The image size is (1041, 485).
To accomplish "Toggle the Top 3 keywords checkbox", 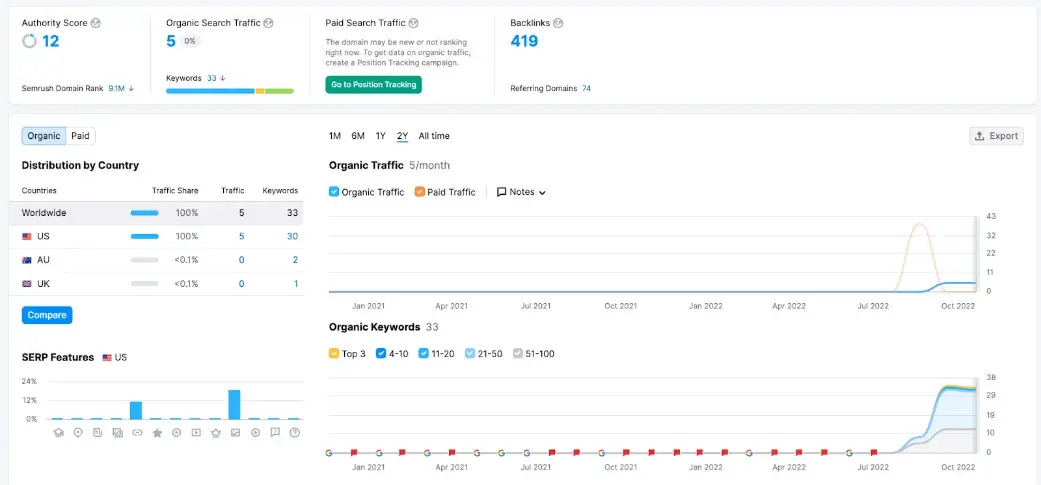I will pos(335,353).
